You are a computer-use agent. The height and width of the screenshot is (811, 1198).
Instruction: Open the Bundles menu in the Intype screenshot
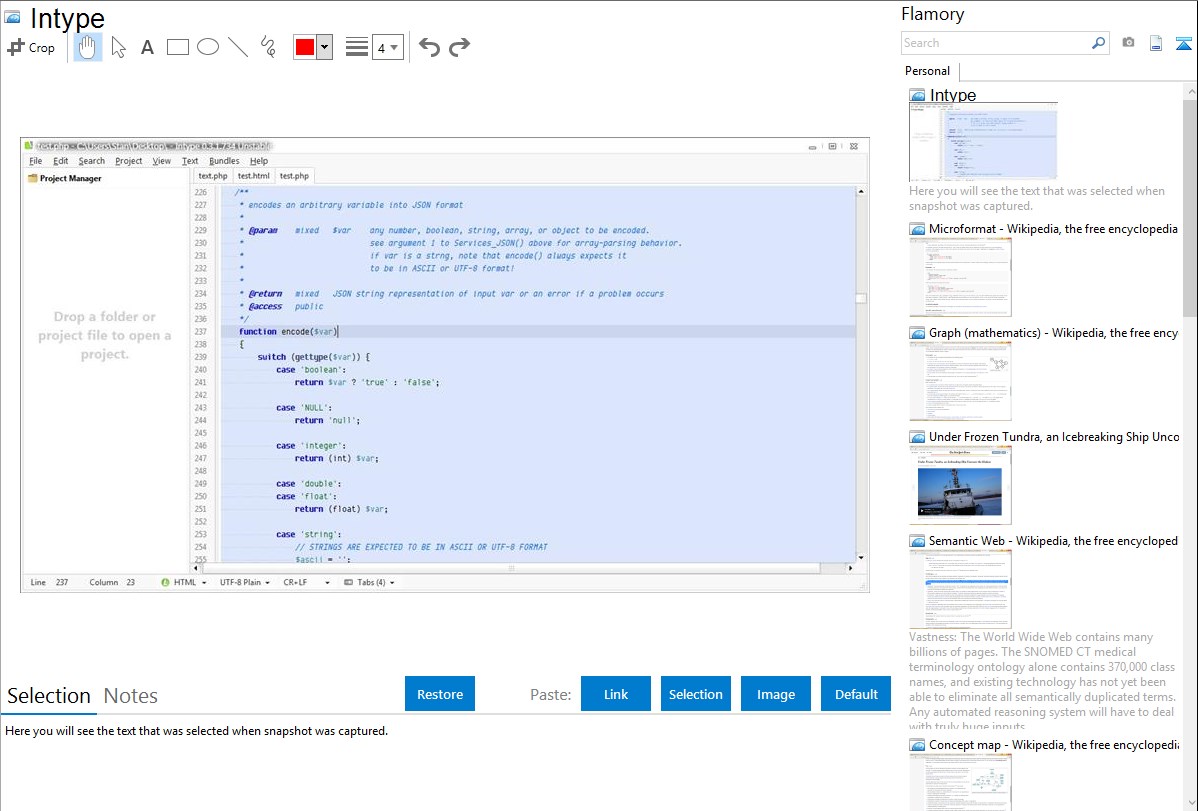pos(224,161)
